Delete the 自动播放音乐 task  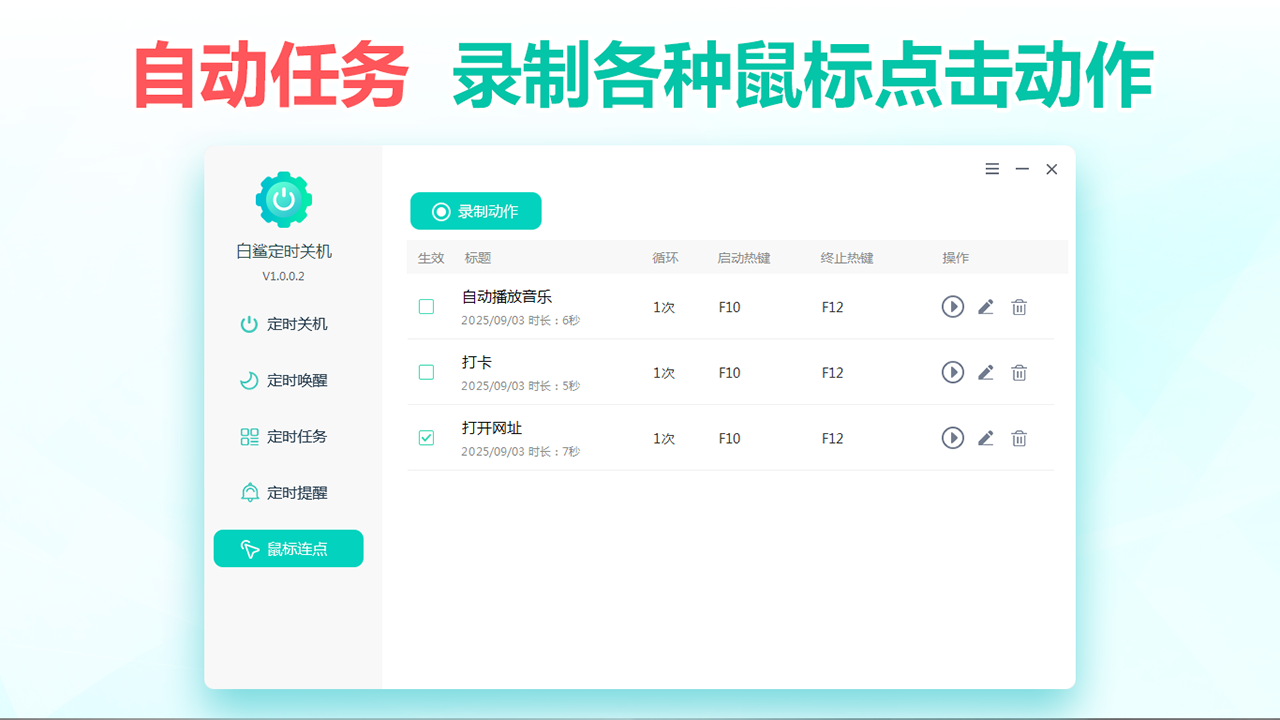click(1018, 307)
